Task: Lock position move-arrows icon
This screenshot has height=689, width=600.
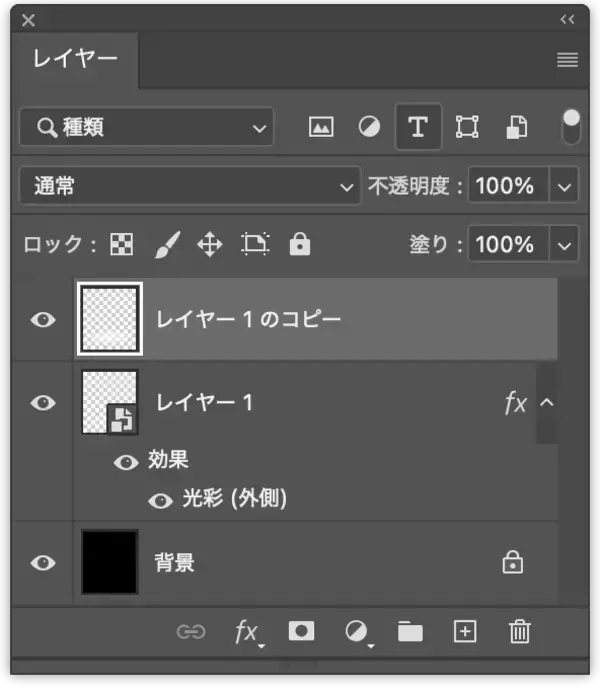Action: tap(210, 244)
